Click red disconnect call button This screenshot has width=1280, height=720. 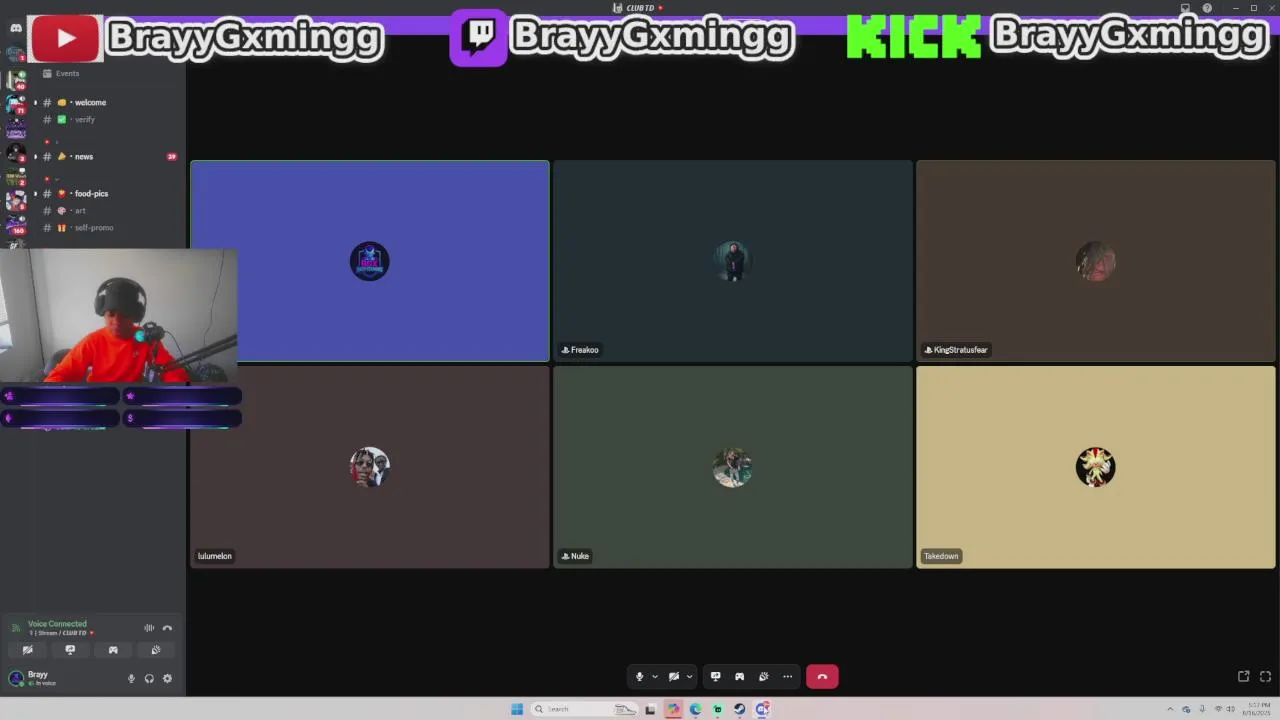coord(822,677)
